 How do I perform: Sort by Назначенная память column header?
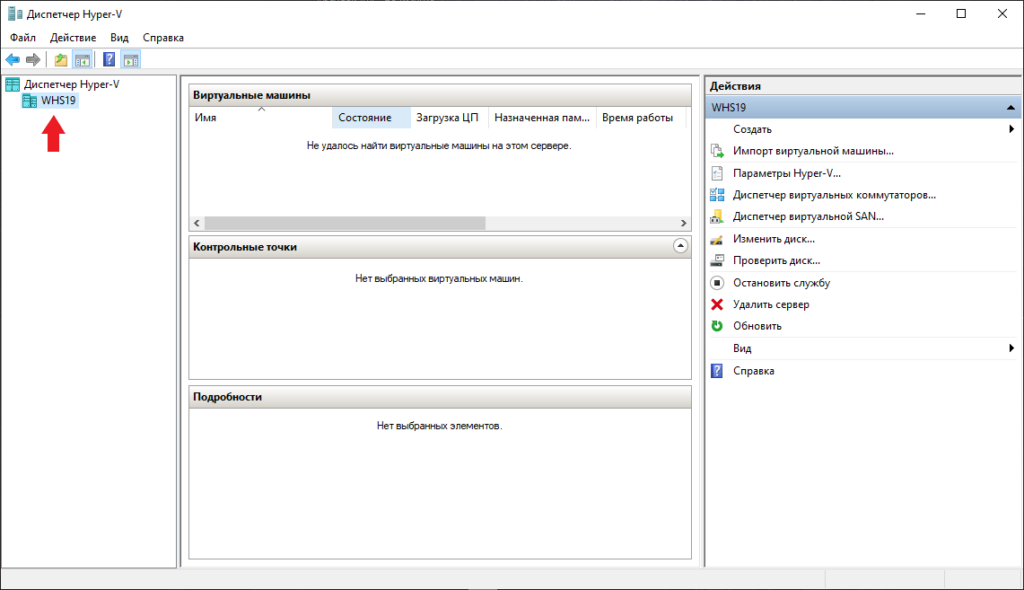click(x=542, y=118)
